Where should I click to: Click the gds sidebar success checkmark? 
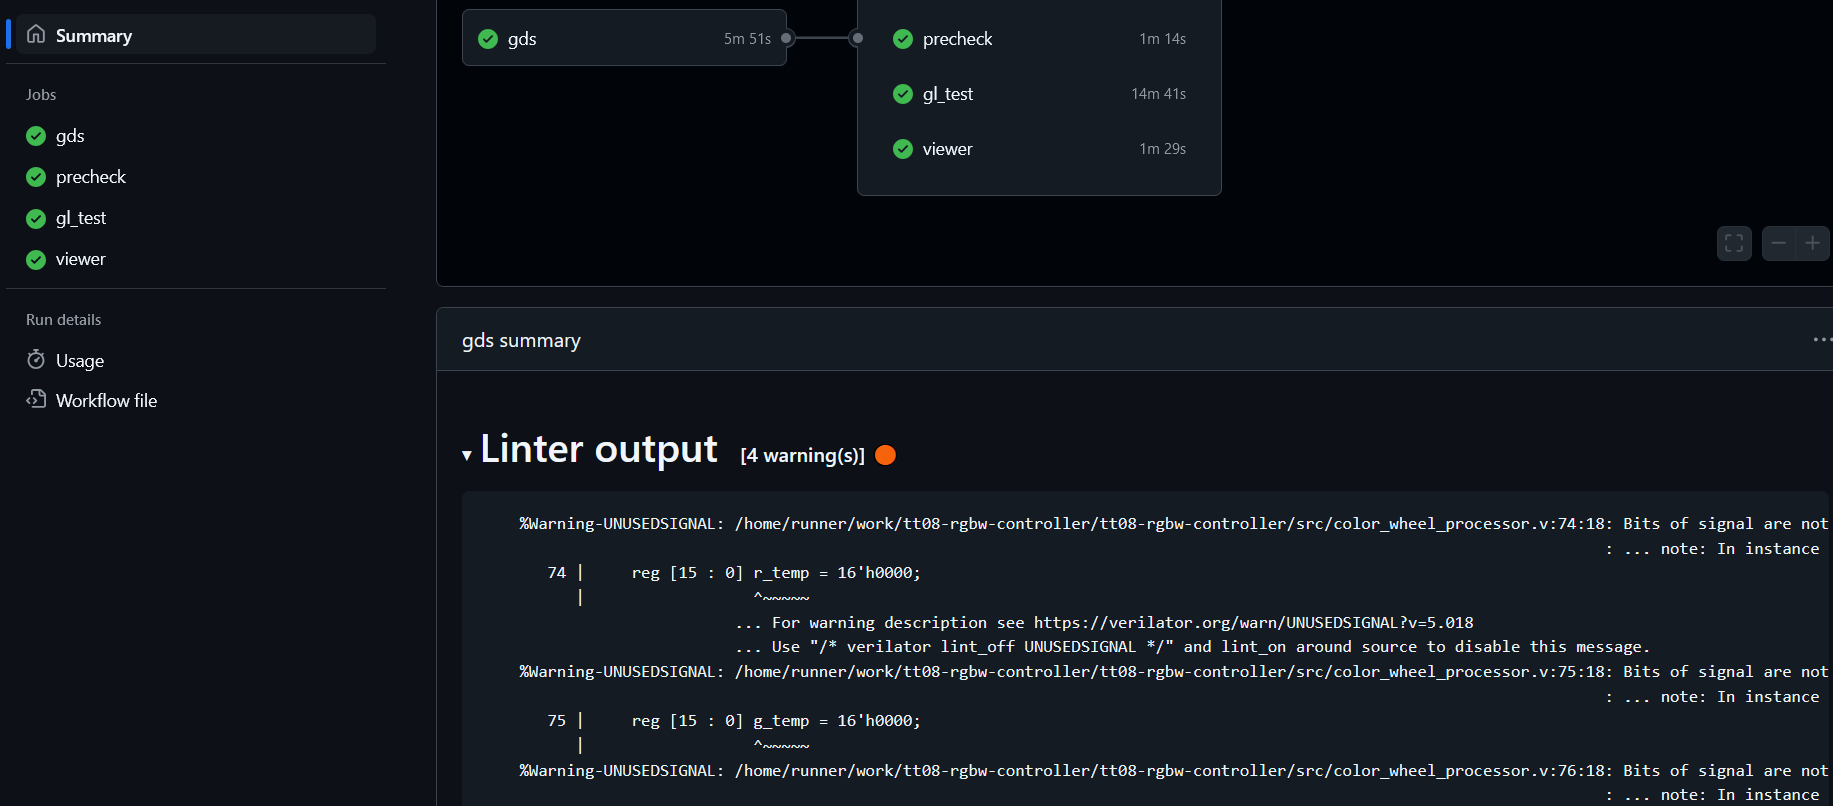point(36,136)
